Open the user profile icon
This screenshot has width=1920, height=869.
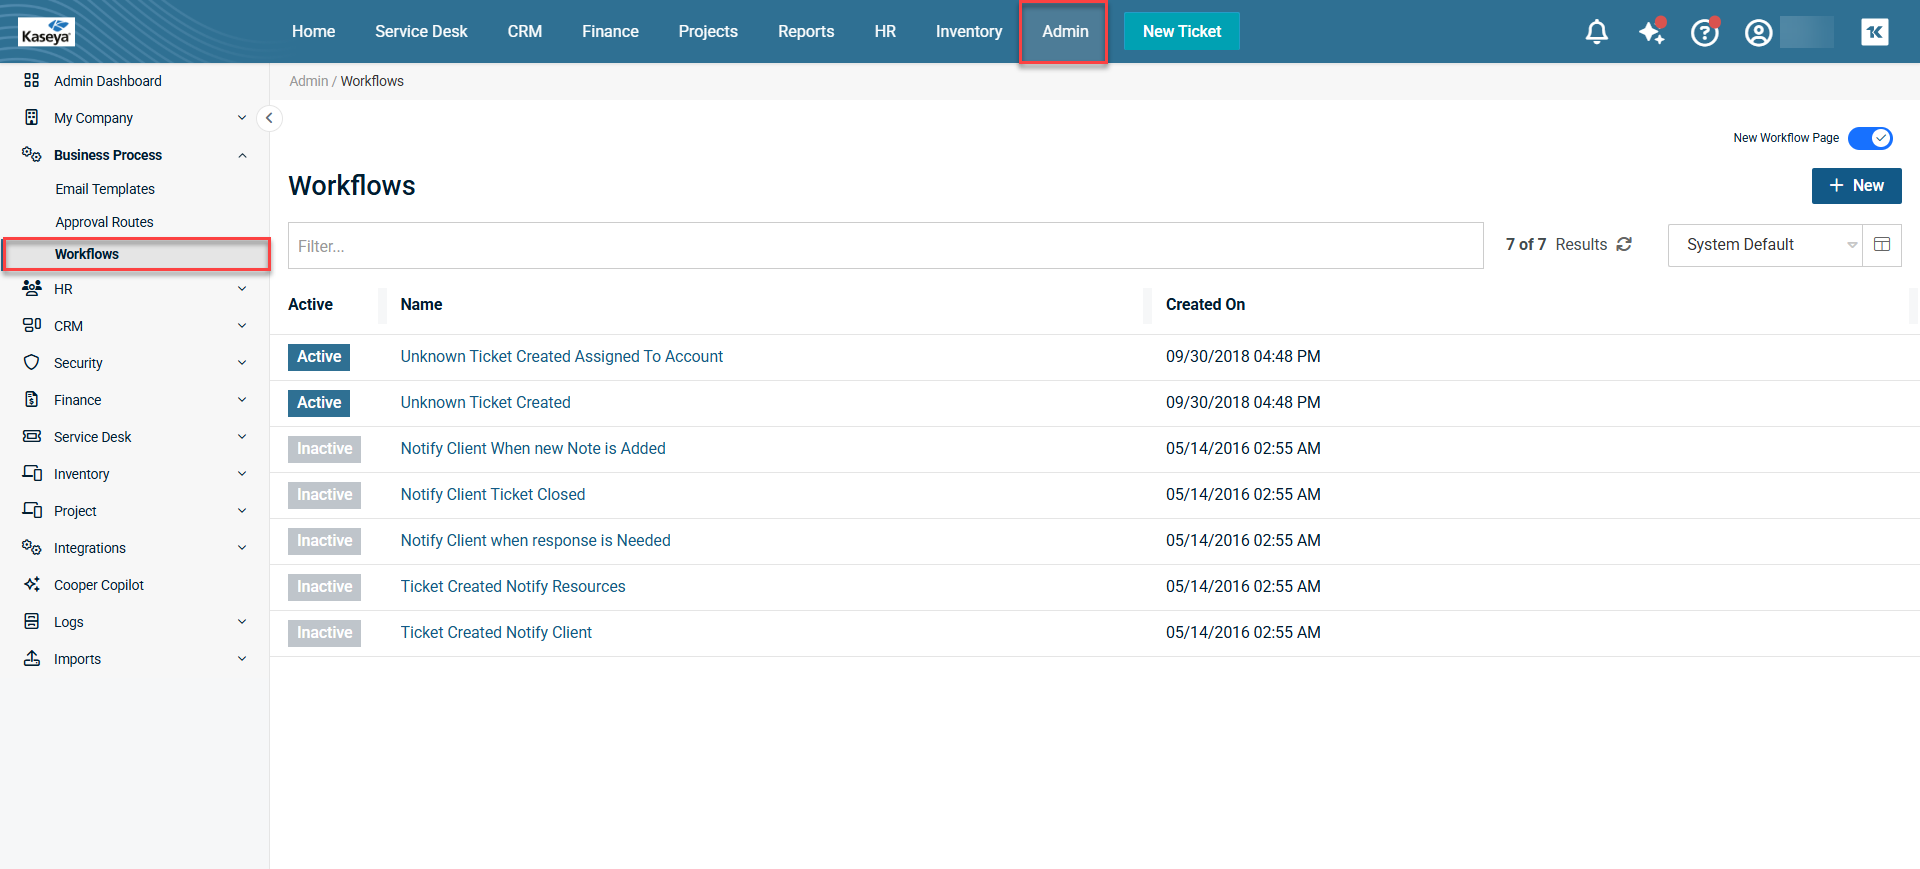click(x=1758, y=33)
